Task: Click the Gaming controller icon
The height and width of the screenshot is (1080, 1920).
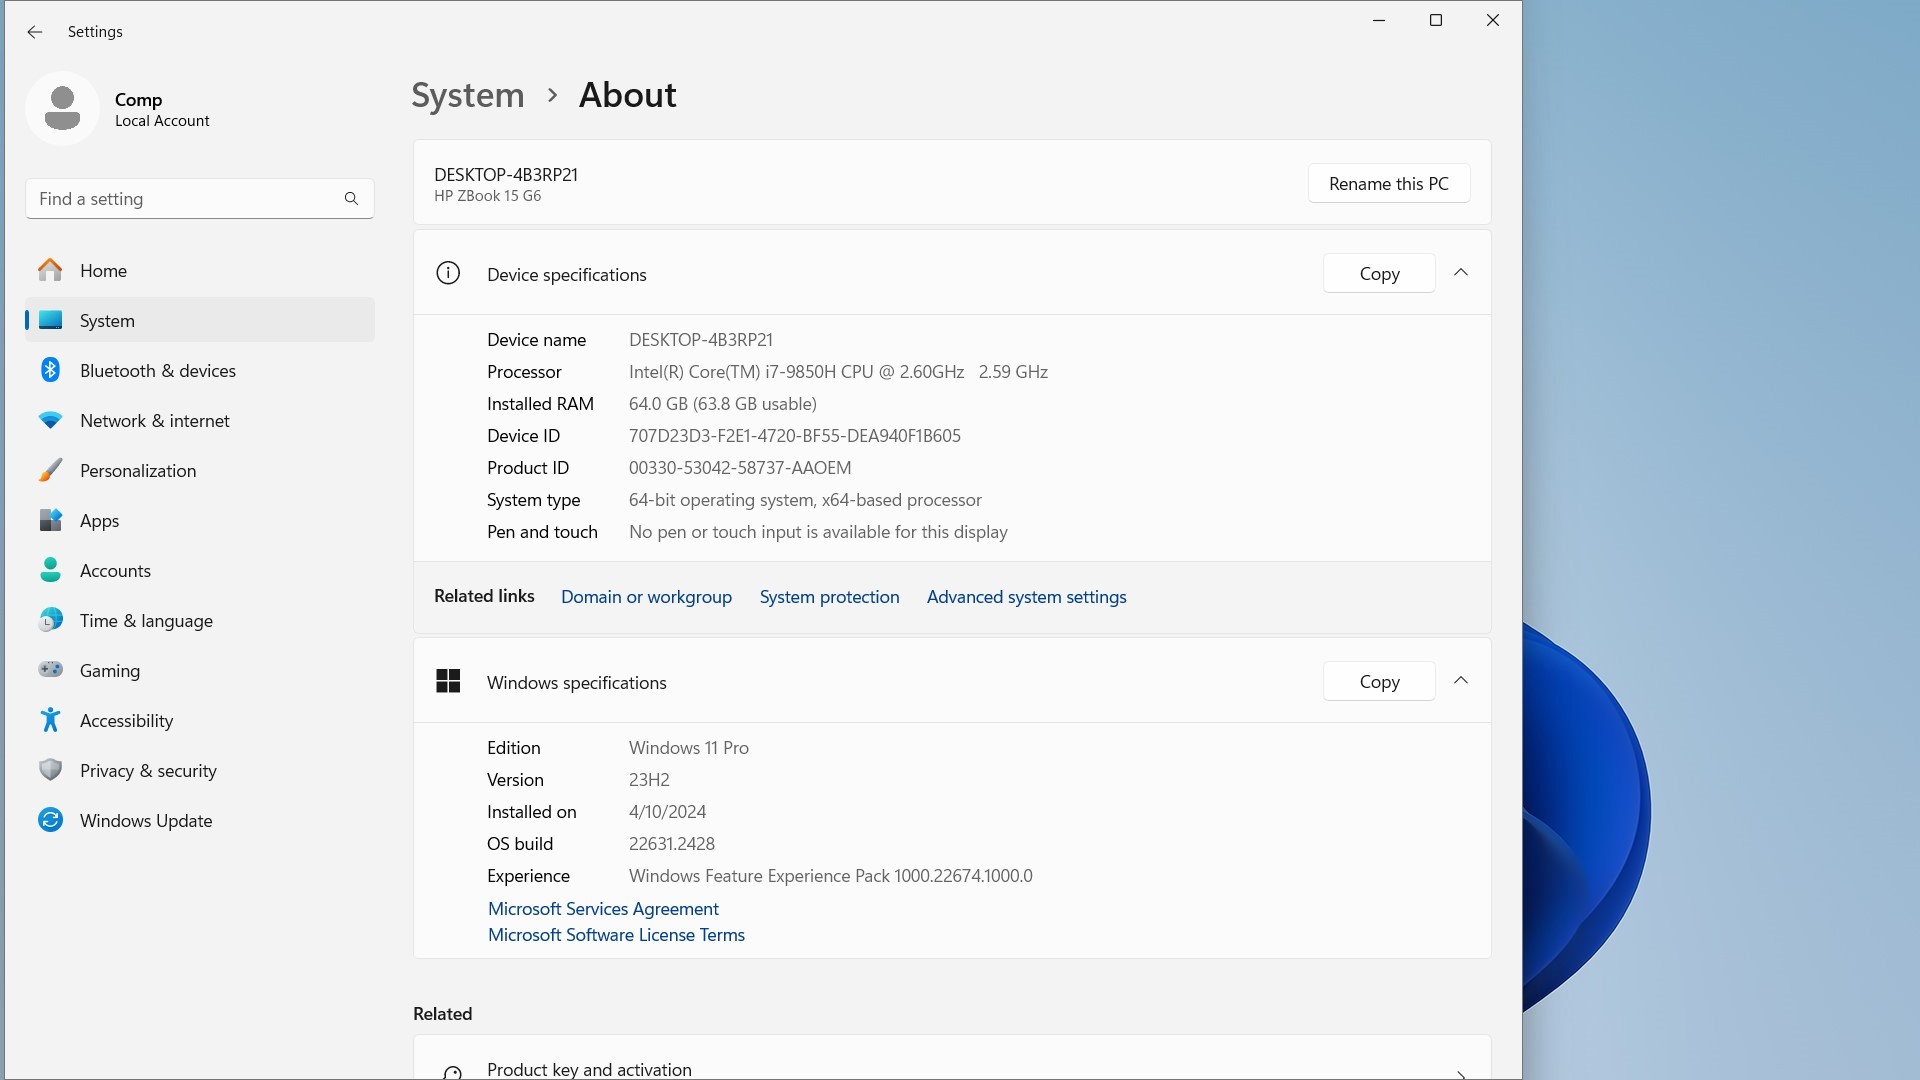Action: 50,669
